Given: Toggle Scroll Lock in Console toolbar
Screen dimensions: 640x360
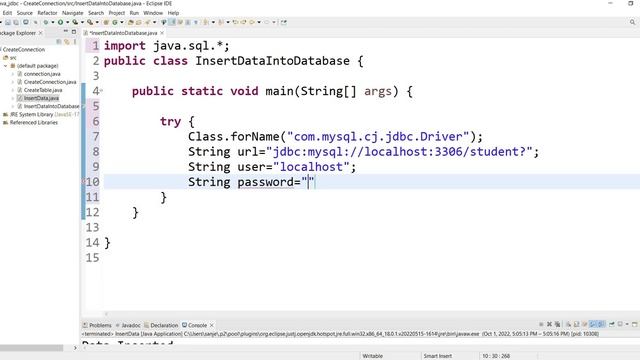Looking at the screenshot, I should click(576, 324).
